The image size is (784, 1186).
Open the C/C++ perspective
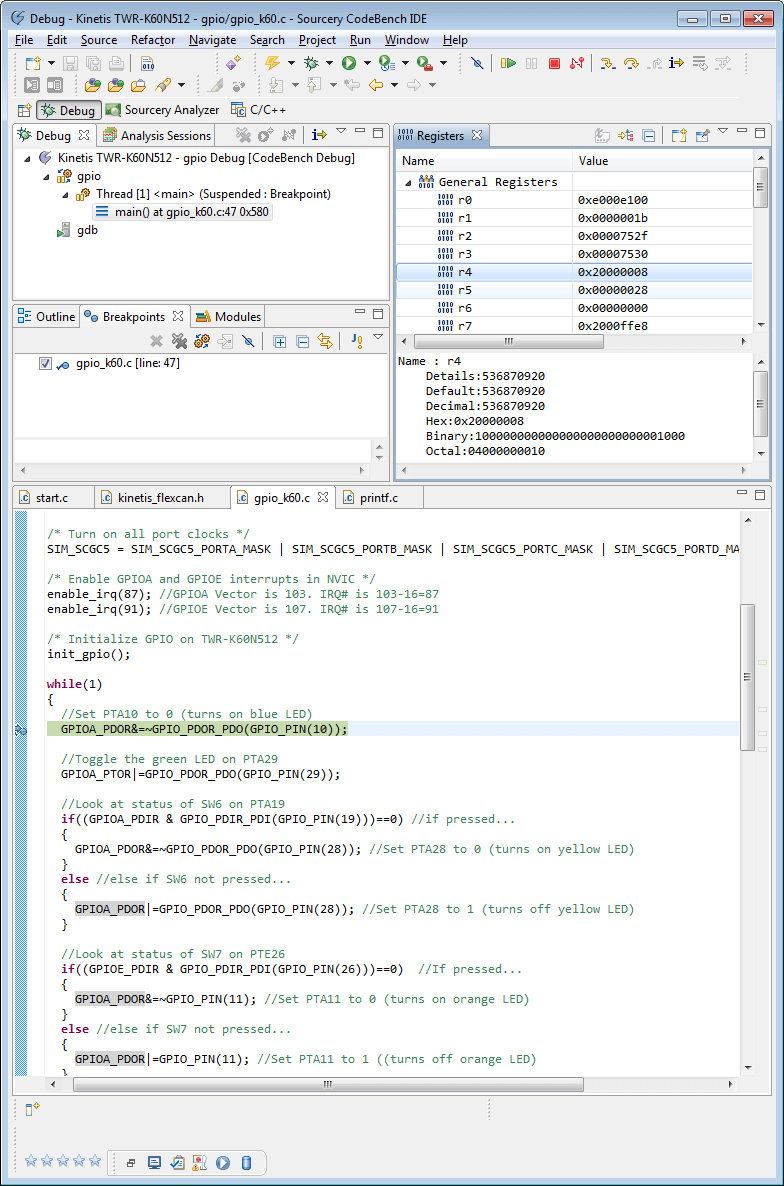(259, 110)
